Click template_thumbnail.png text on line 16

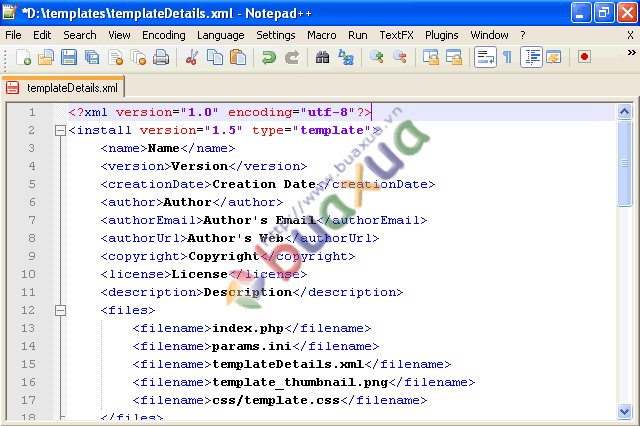pos(300,382)
